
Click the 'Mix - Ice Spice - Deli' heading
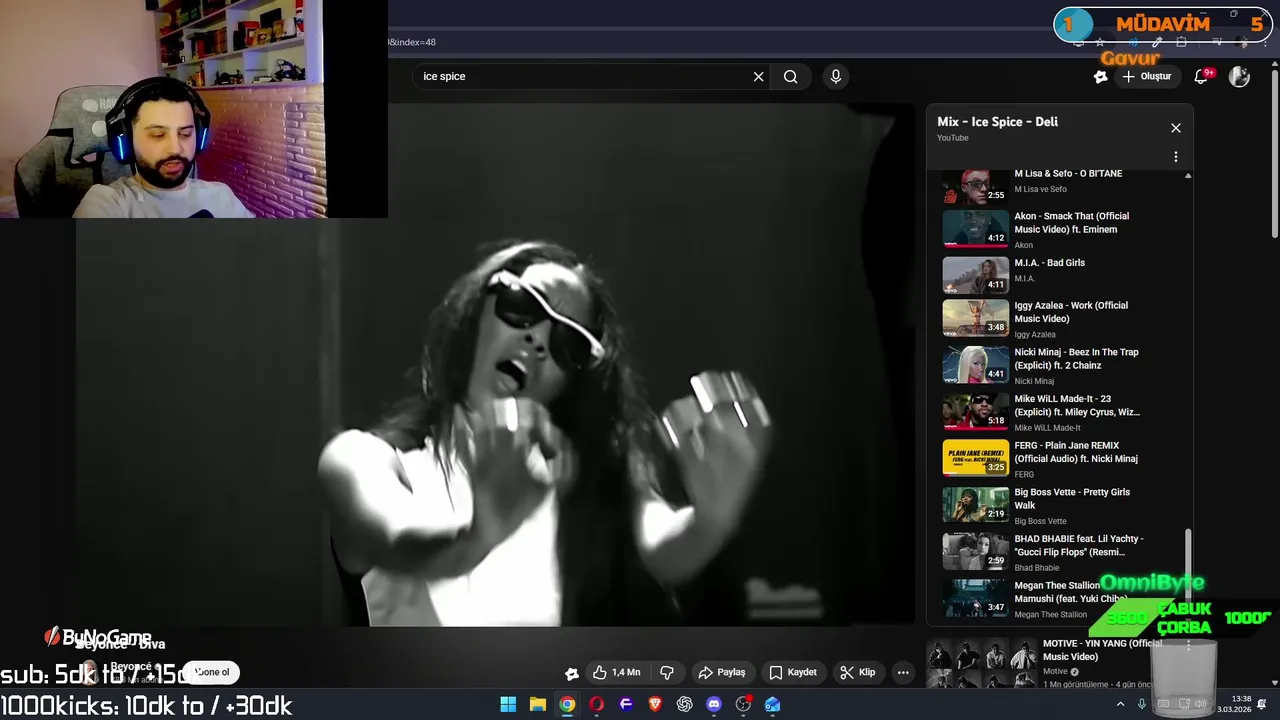pyautogui.click(x=997, y=122)
